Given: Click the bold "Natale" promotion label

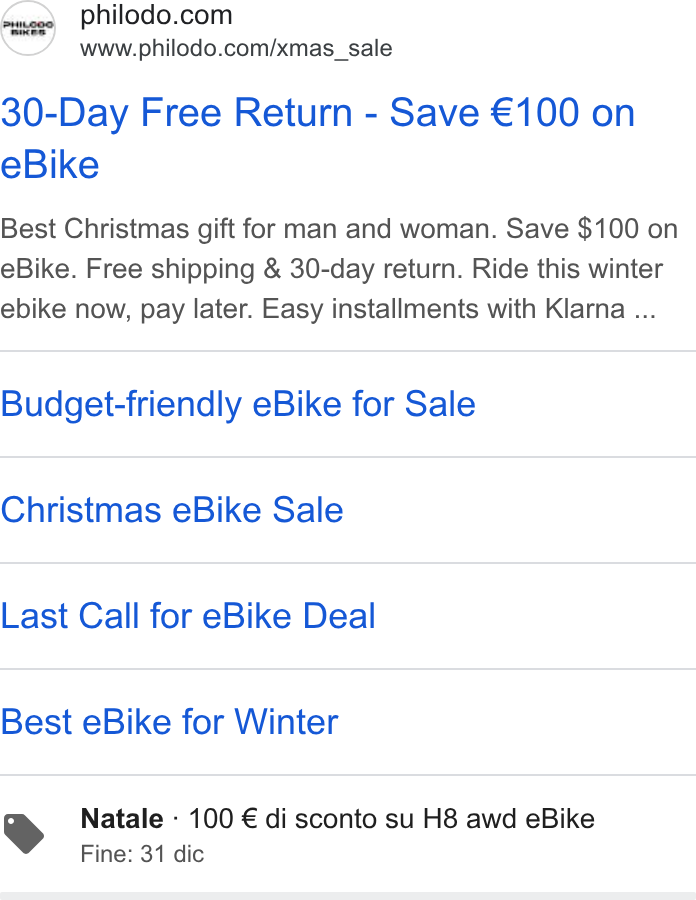Looking at the screenshot, I should click(x=122, y=818).
